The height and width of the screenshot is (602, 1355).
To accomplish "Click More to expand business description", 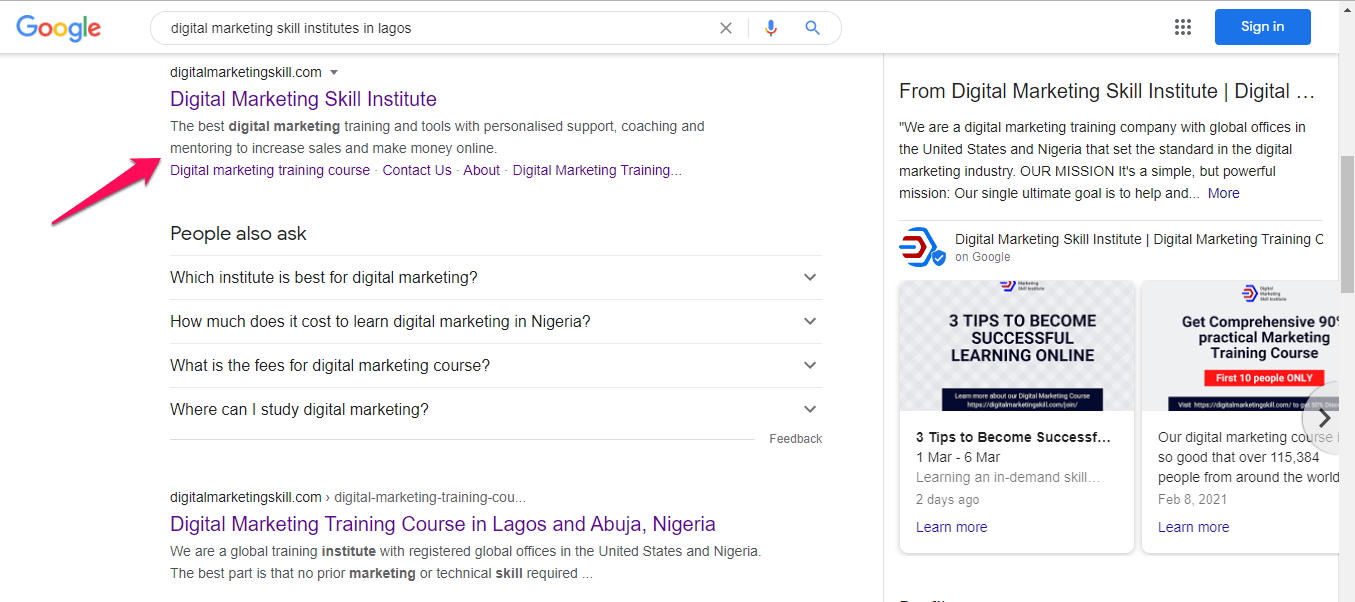I will 1223,193.
